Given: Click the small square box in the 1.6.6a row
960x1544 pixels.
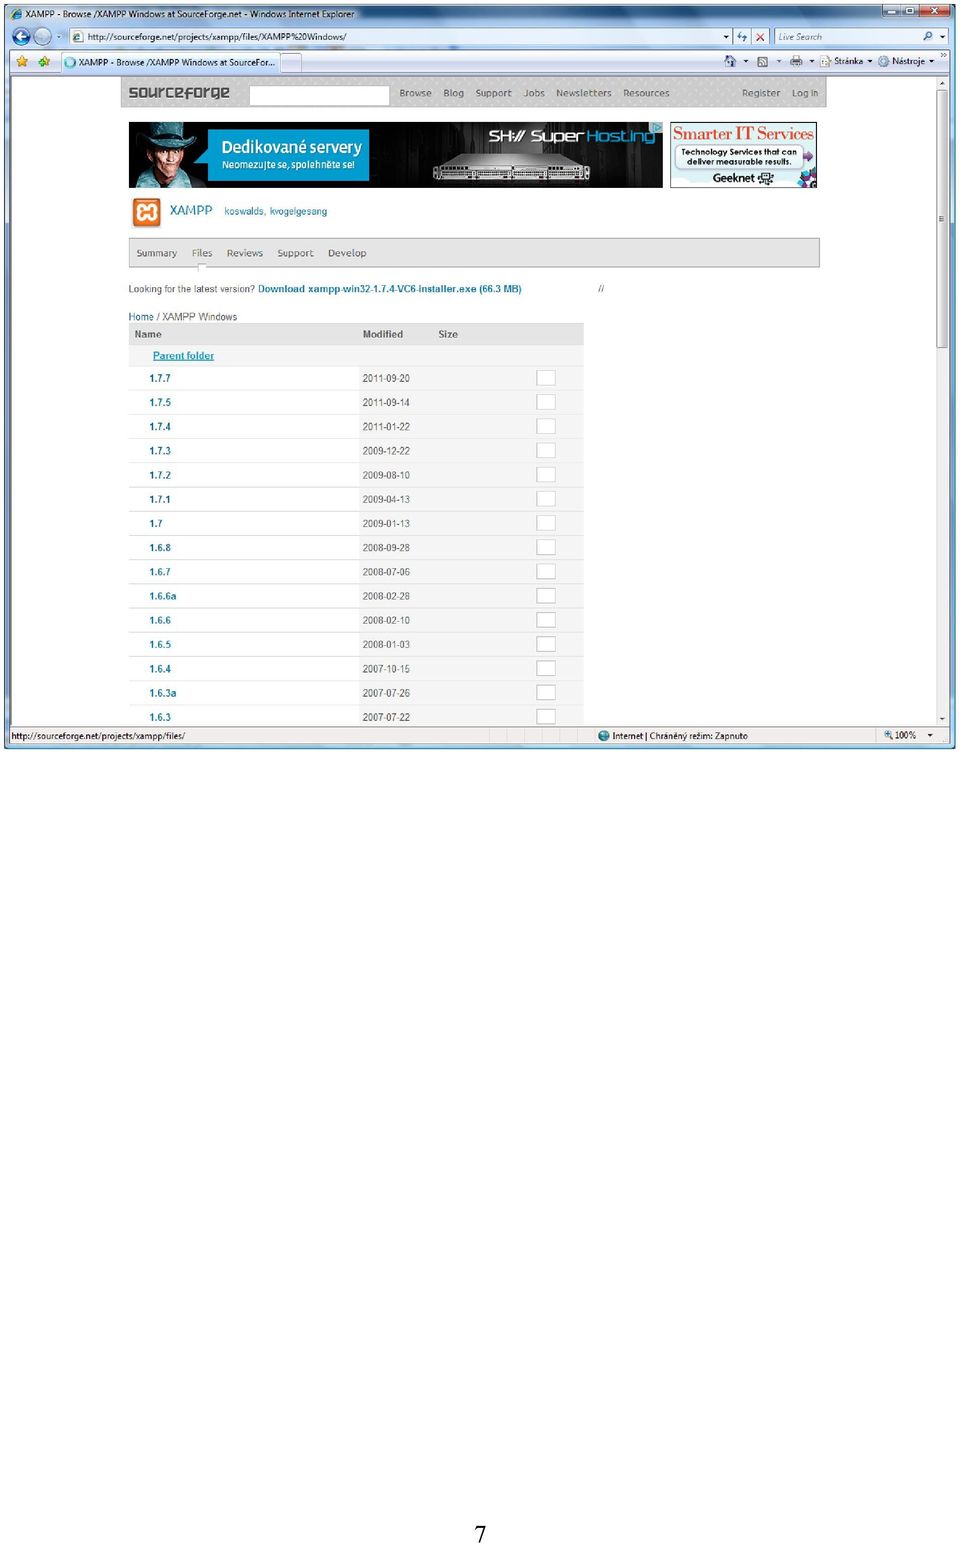Looking at the screenshot, I should pos(546,596).
